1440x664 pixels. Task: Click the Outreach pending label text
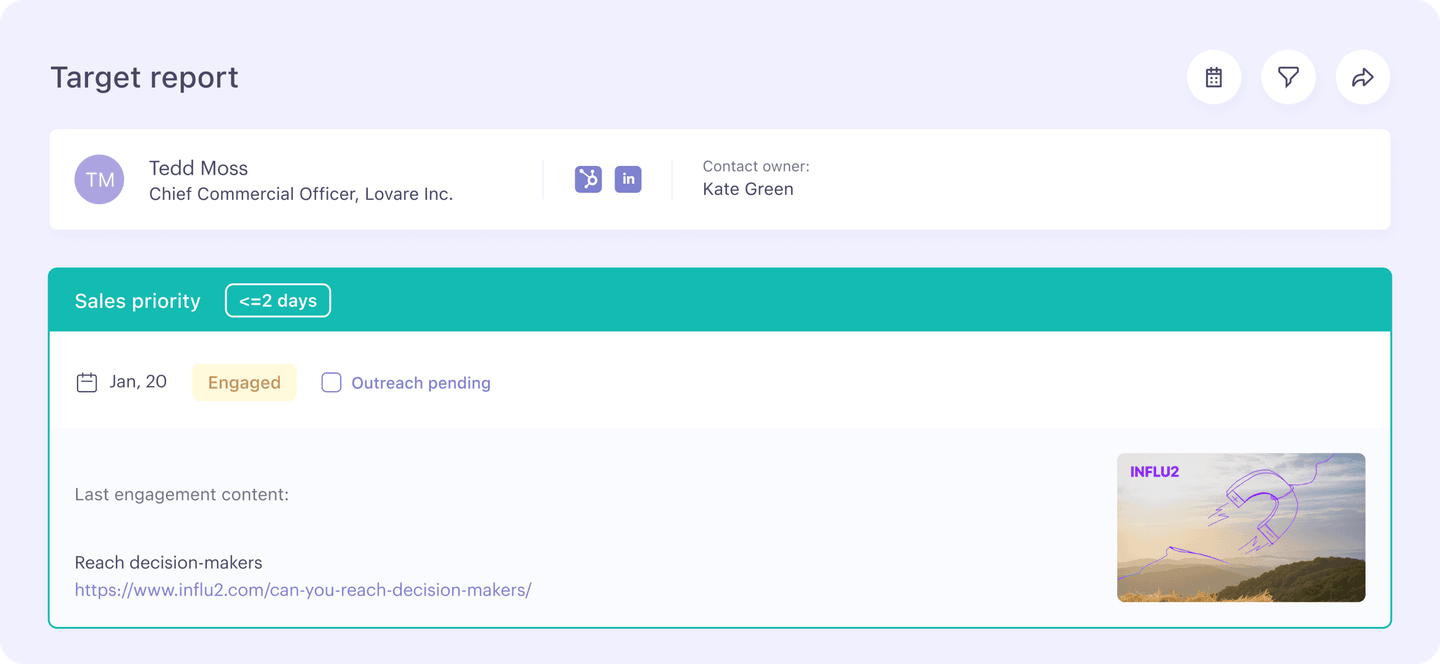pos(420,383)
